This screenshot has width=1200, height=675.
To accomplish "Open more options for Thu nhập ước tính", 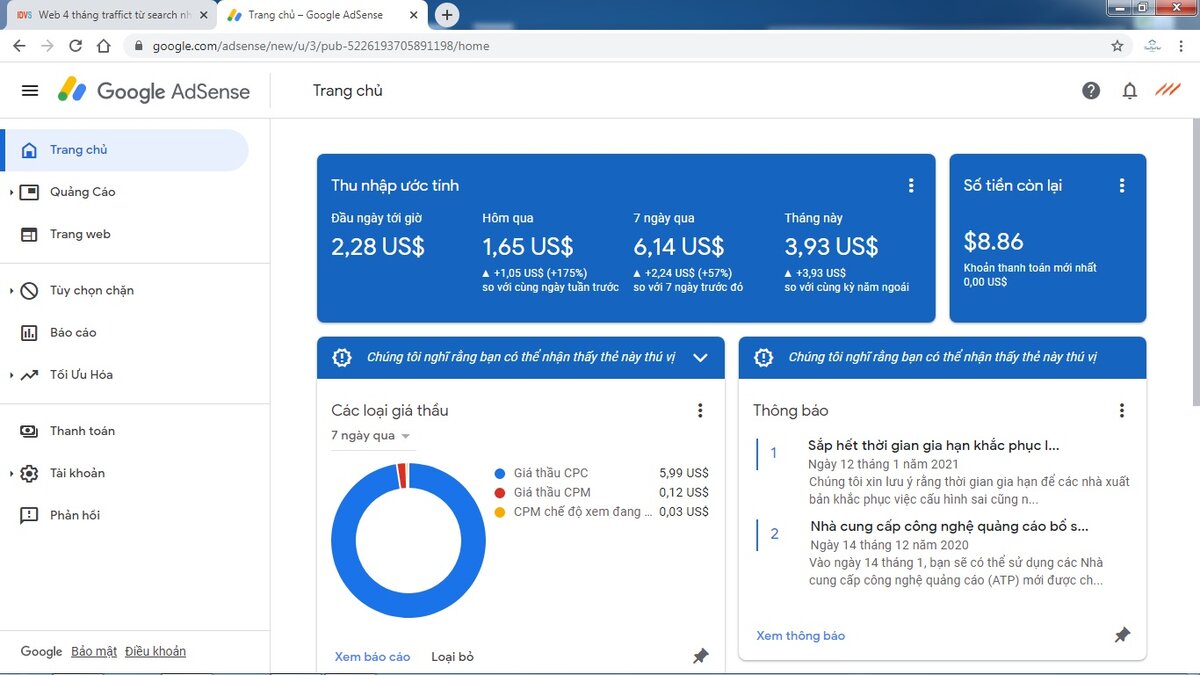I will pyautogui.click(x=911, y=185).
